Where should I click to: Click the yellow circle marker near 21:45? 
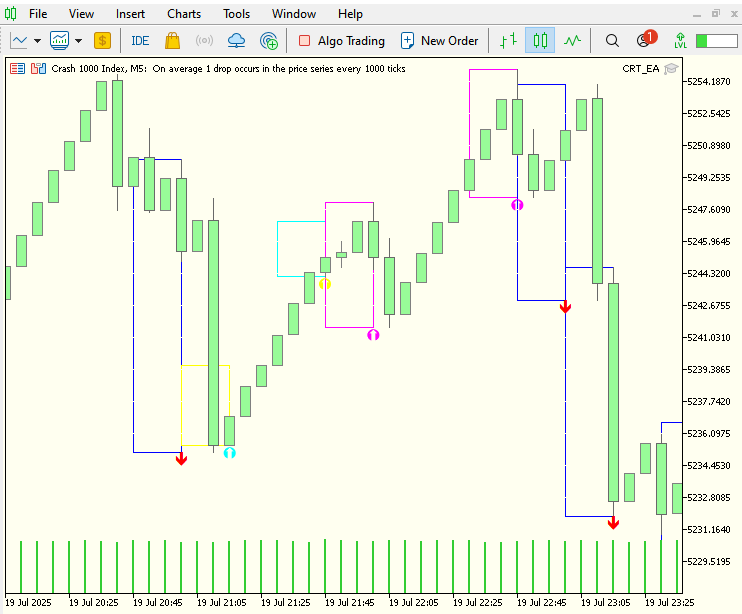(x=325, y=284)
